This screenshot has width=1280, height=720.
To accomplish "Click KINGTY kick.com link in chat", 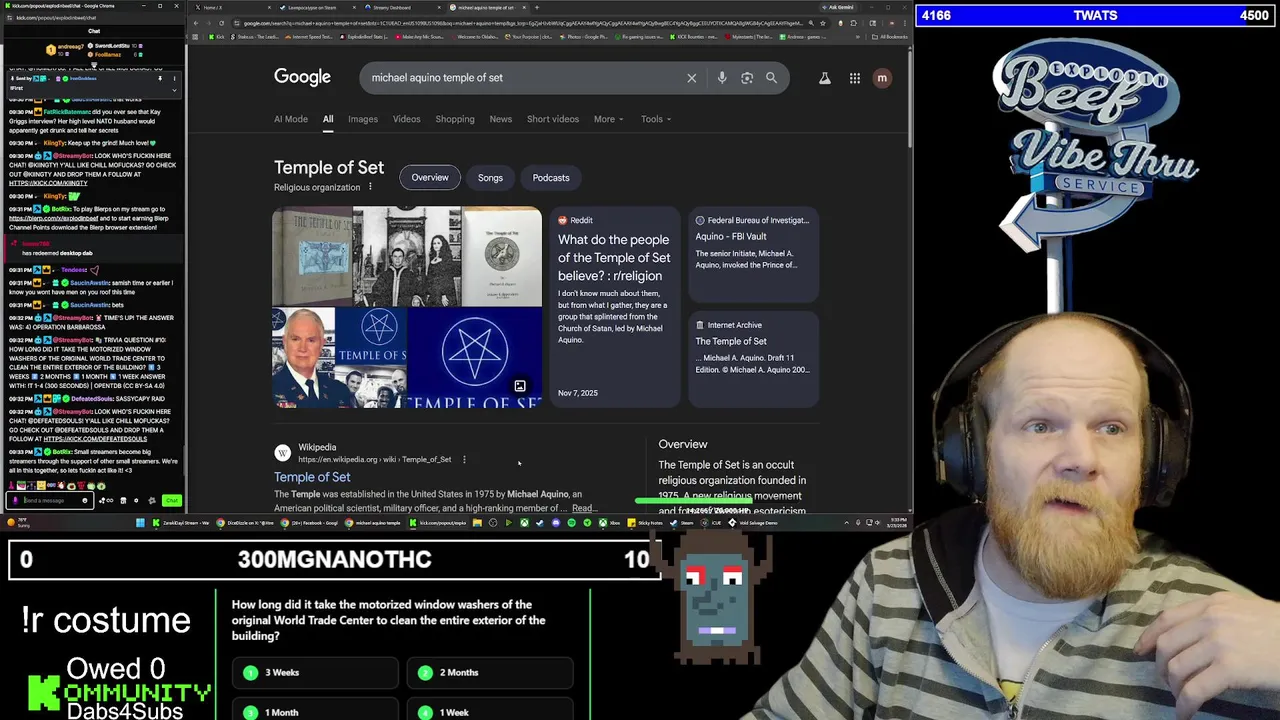I will click(48, 184).
